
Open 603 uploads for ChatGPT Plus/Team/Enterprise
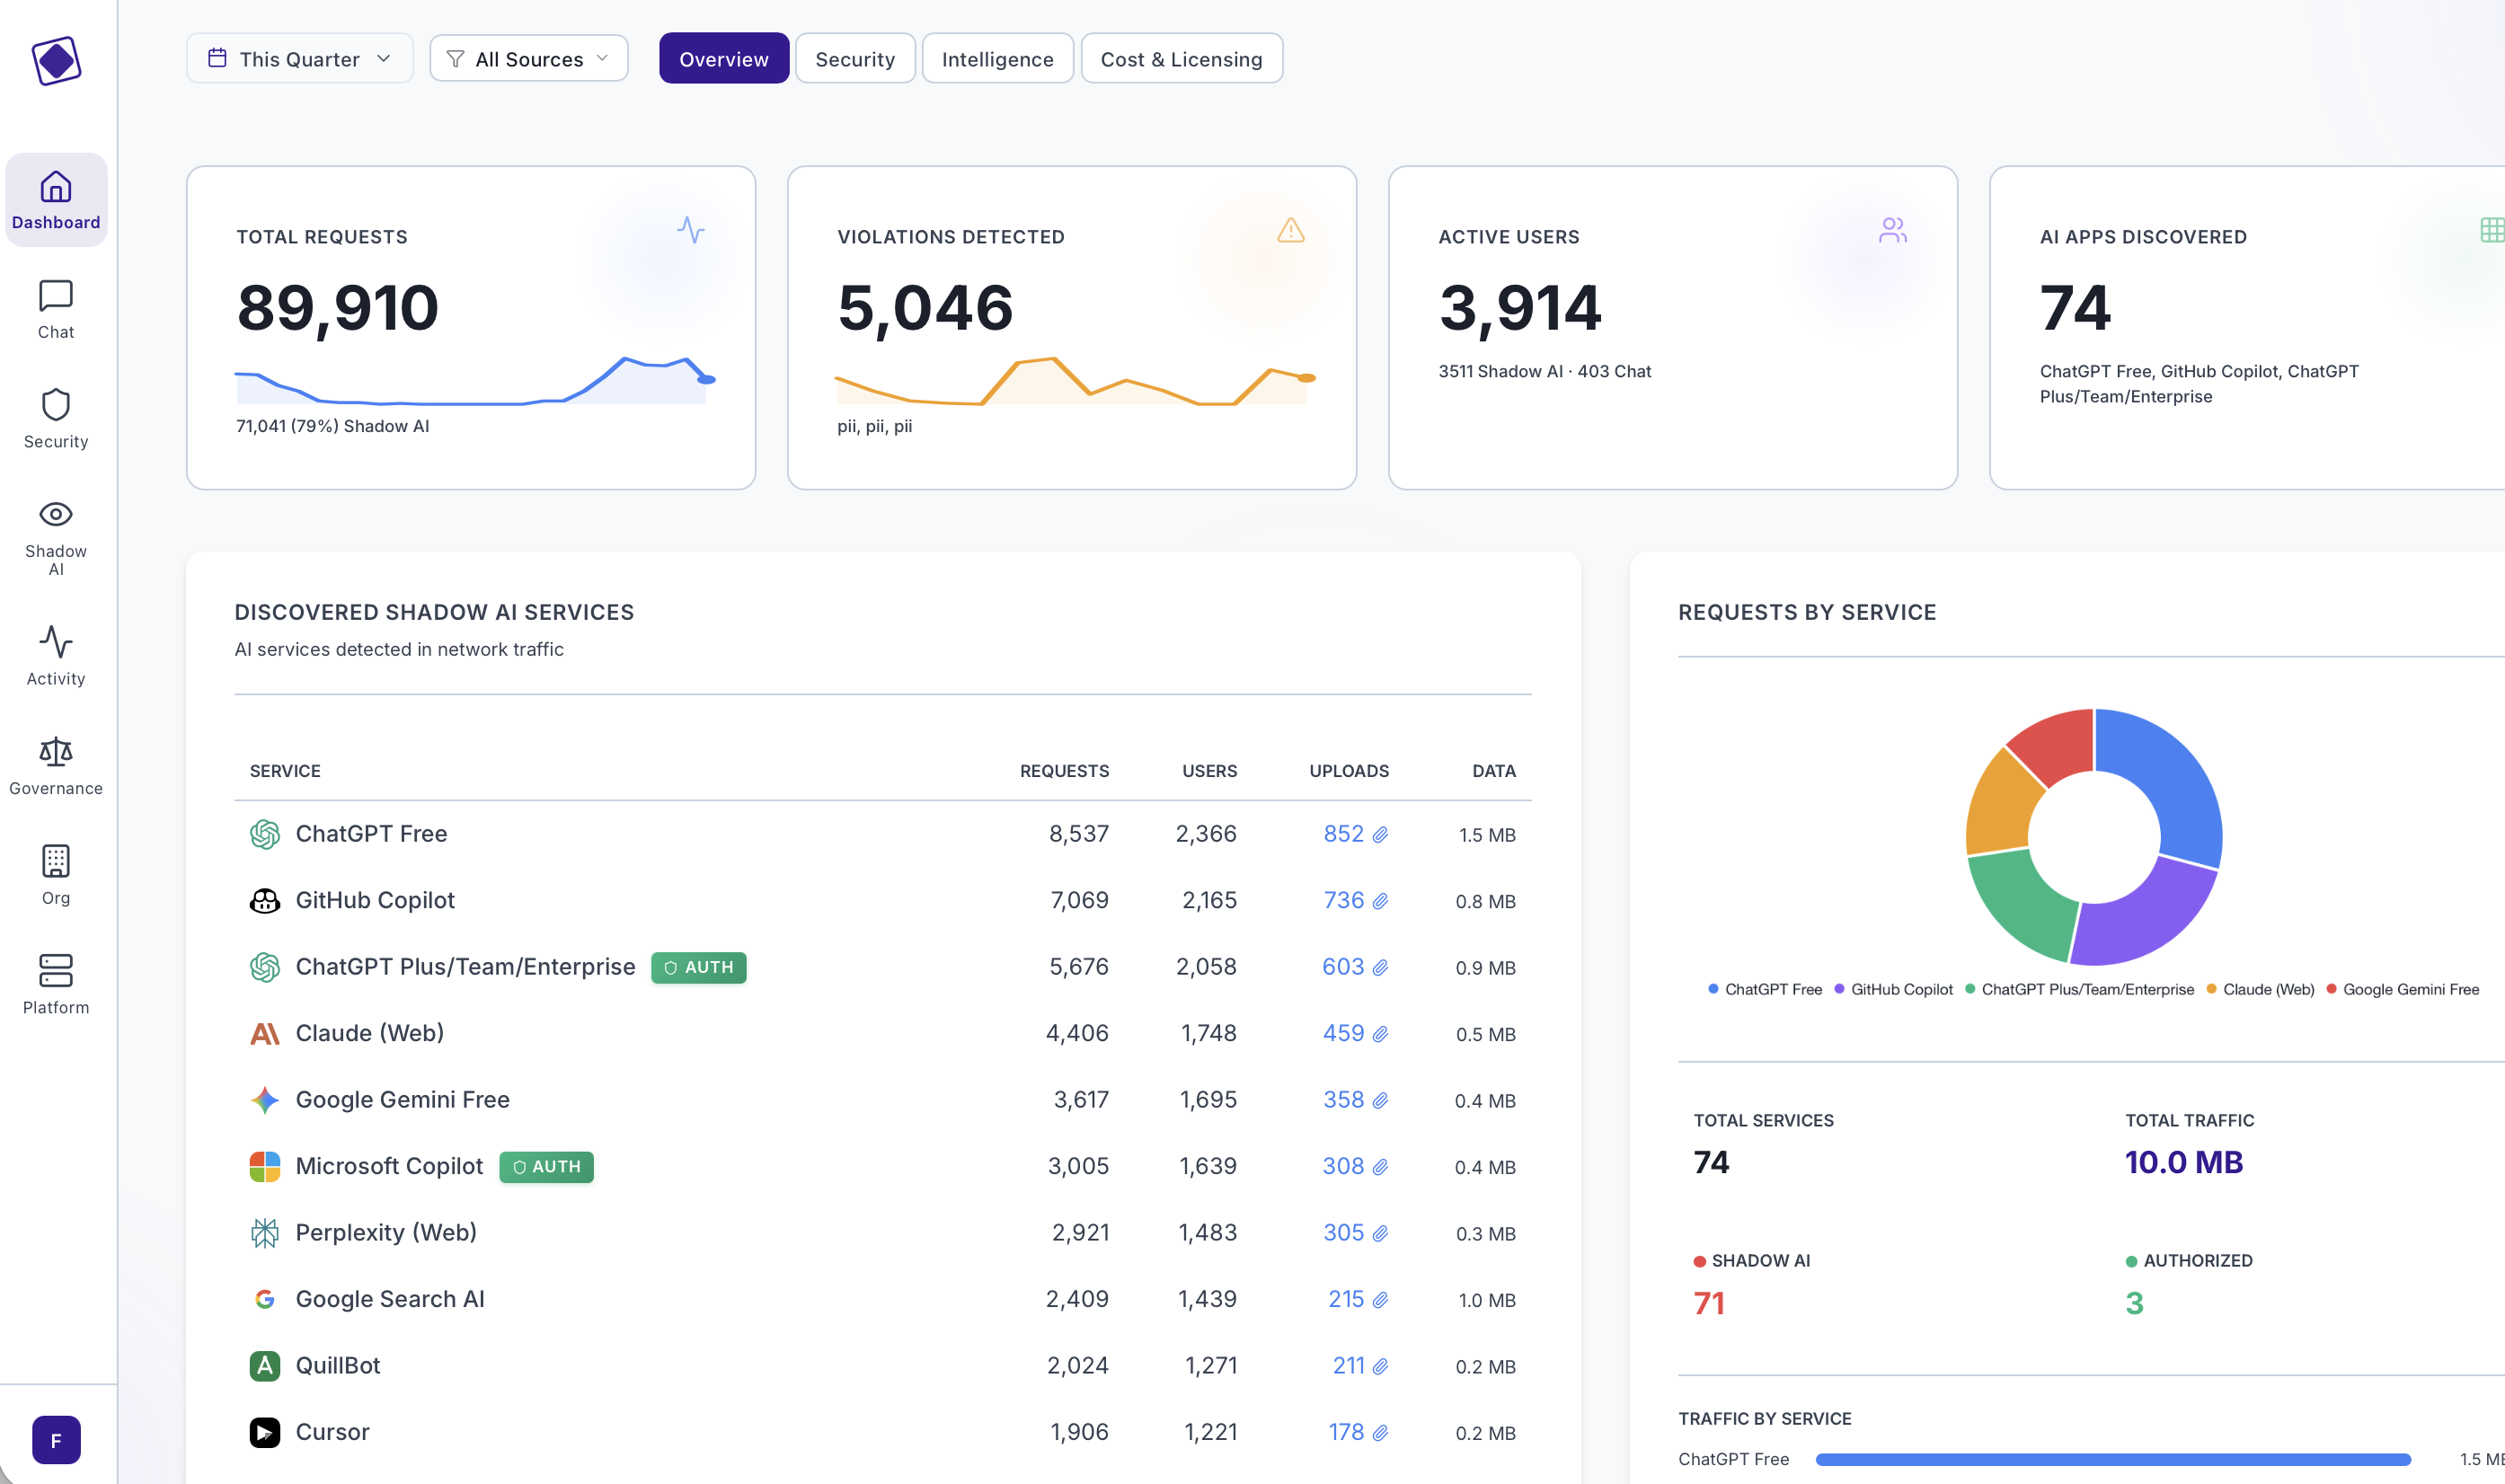(x=1355, y=967)
